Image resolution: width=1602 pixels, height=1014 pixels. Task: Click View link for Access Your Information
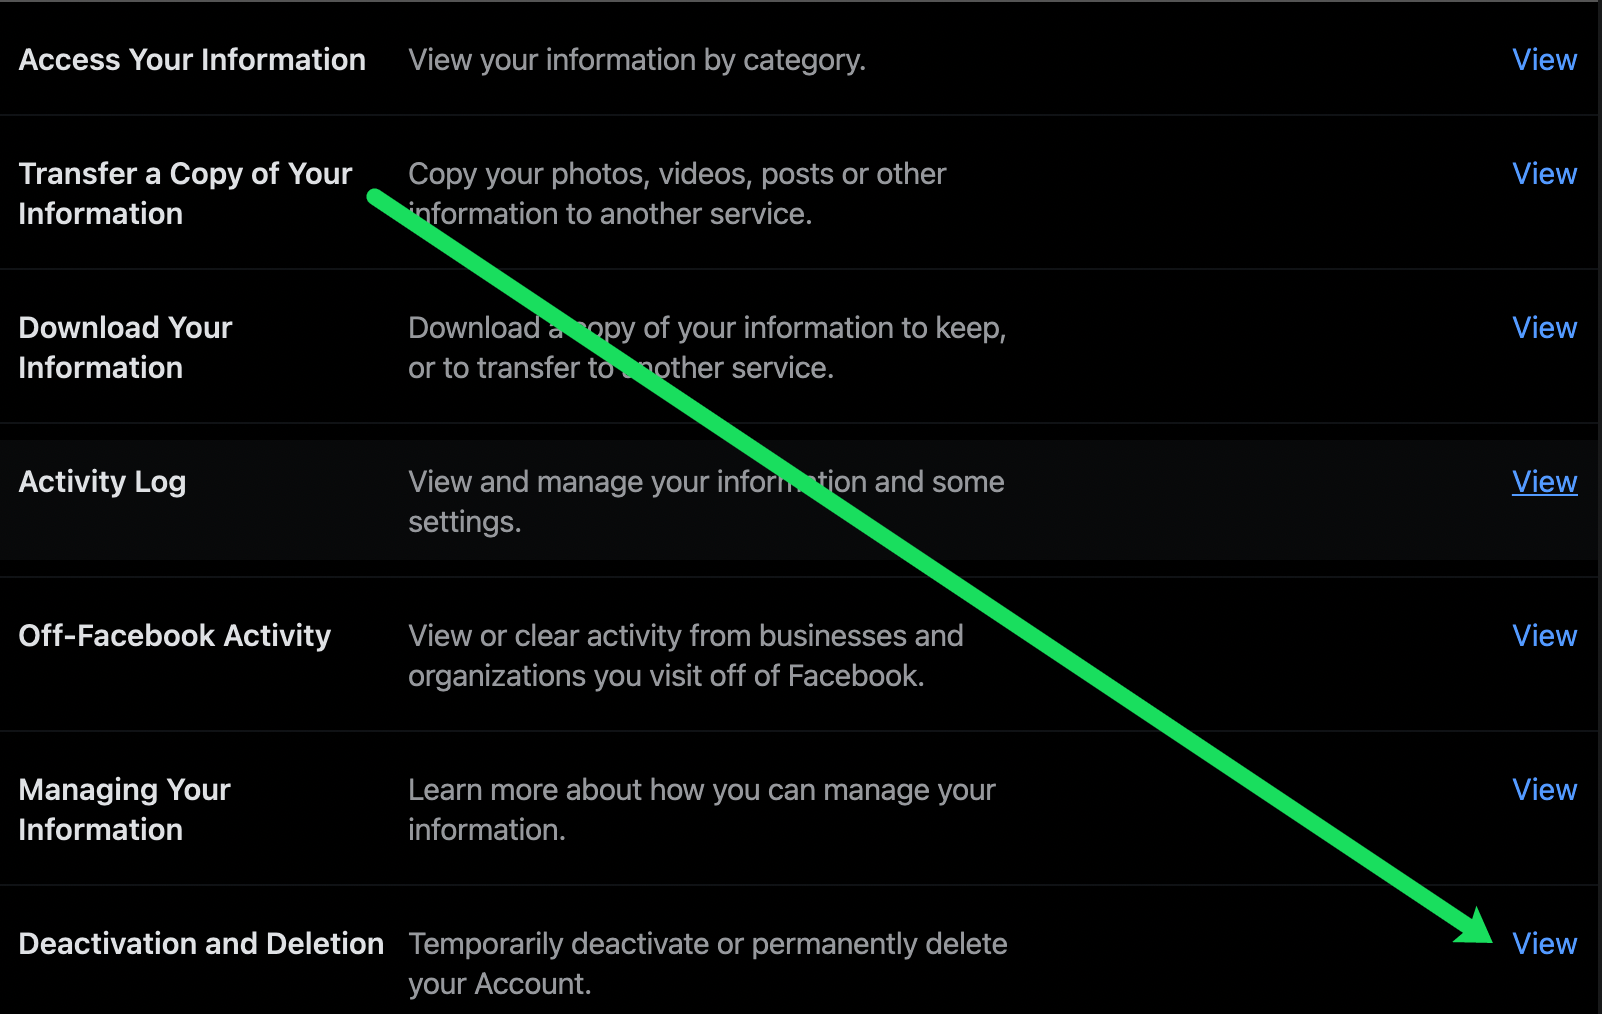1544,60
